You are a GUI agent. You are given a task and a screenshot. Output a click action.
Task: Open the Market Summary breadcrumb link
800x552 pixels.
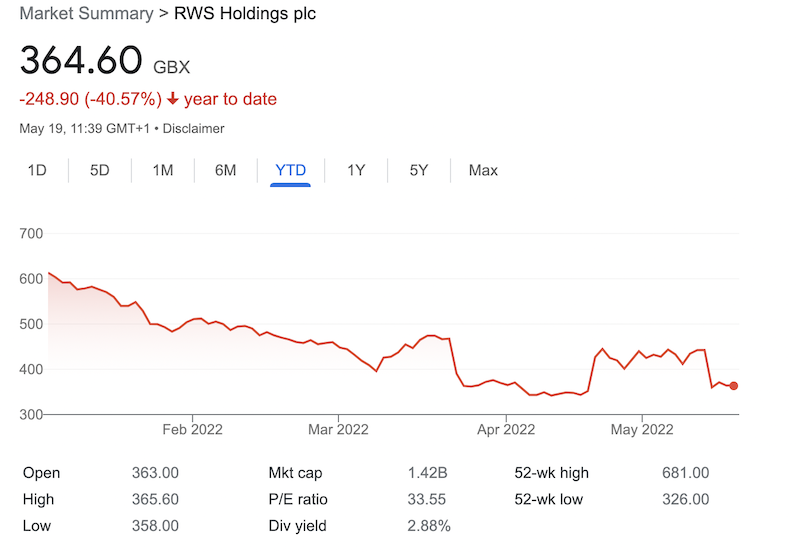click(x=86, y=13)
